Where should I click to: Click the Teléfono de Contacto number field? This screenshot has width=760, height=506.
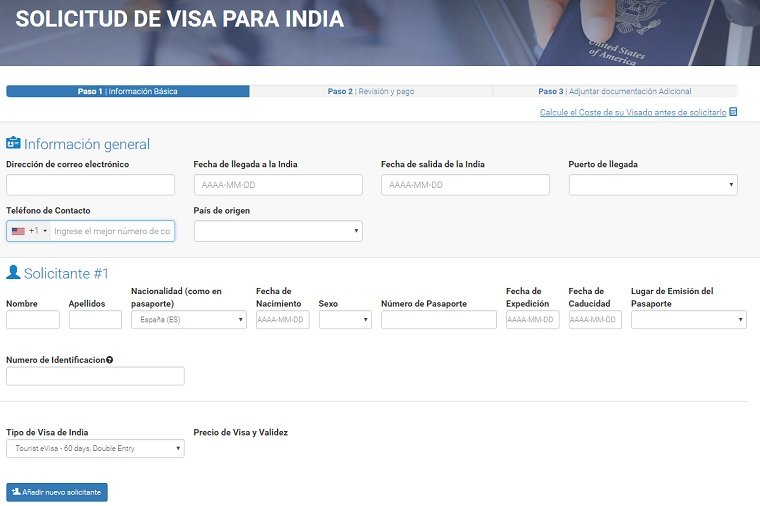(112, 231)
